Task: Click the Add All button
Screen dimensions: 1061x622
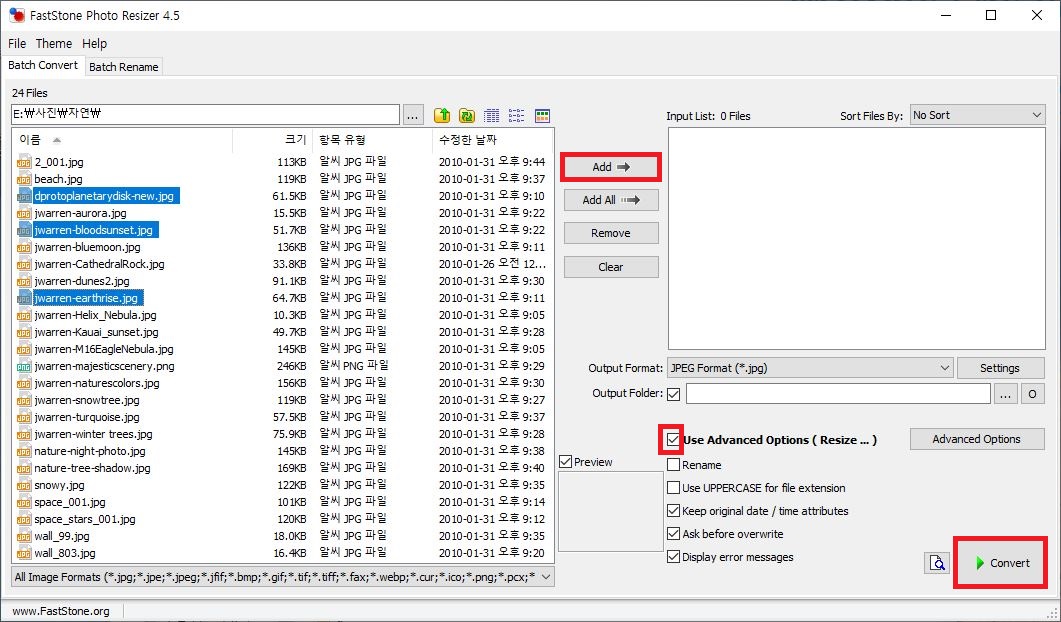Action: click(611, 200)
